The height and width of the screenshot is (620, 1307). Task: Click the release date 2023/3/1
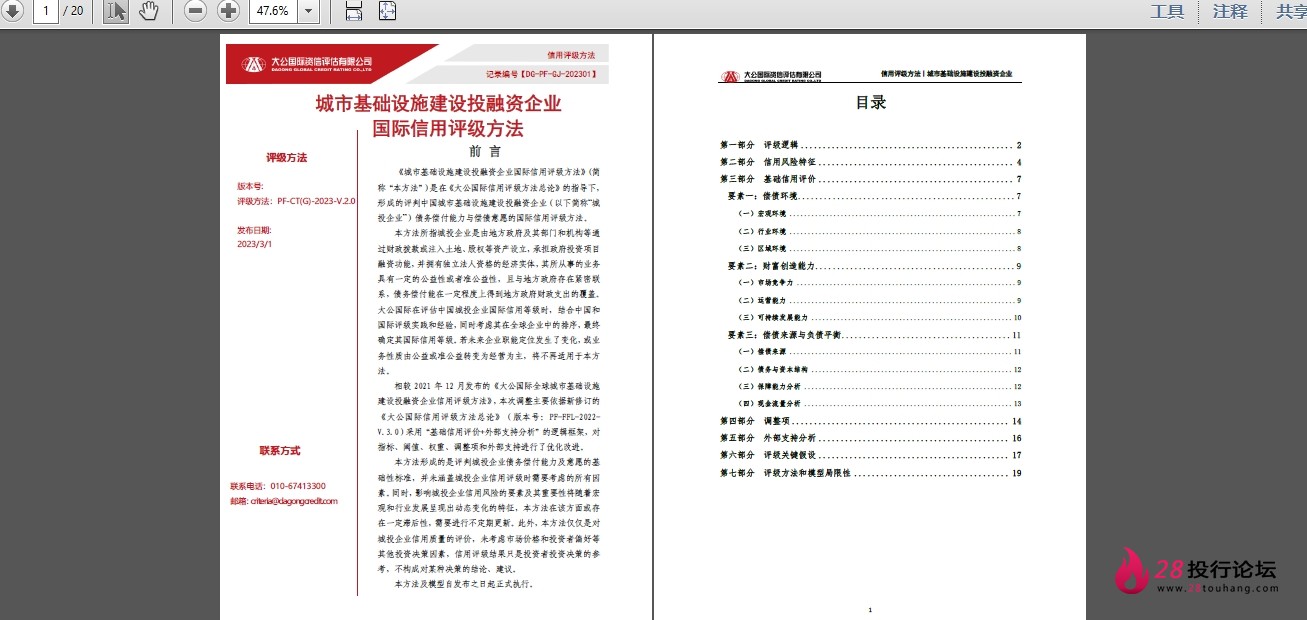[x=254, y=243]
